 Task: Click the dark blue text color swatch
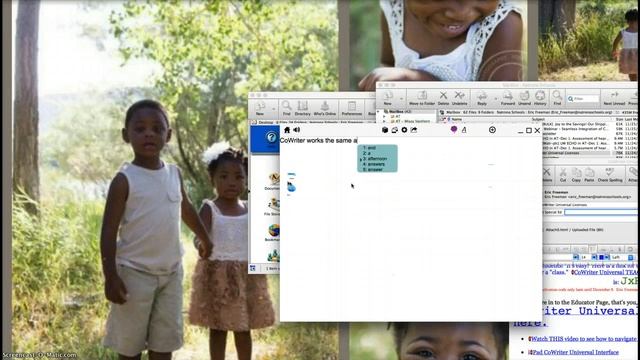pos(601,257)
